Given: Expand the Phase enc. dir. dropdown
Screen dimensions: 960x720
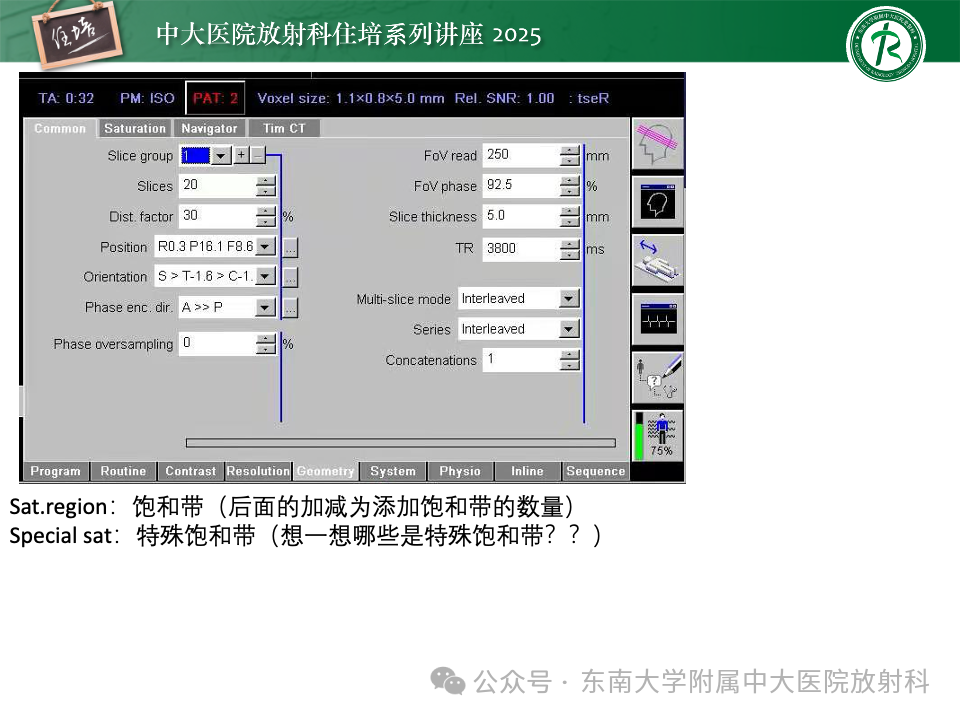Looking at the screenshot, I should 265,307.
